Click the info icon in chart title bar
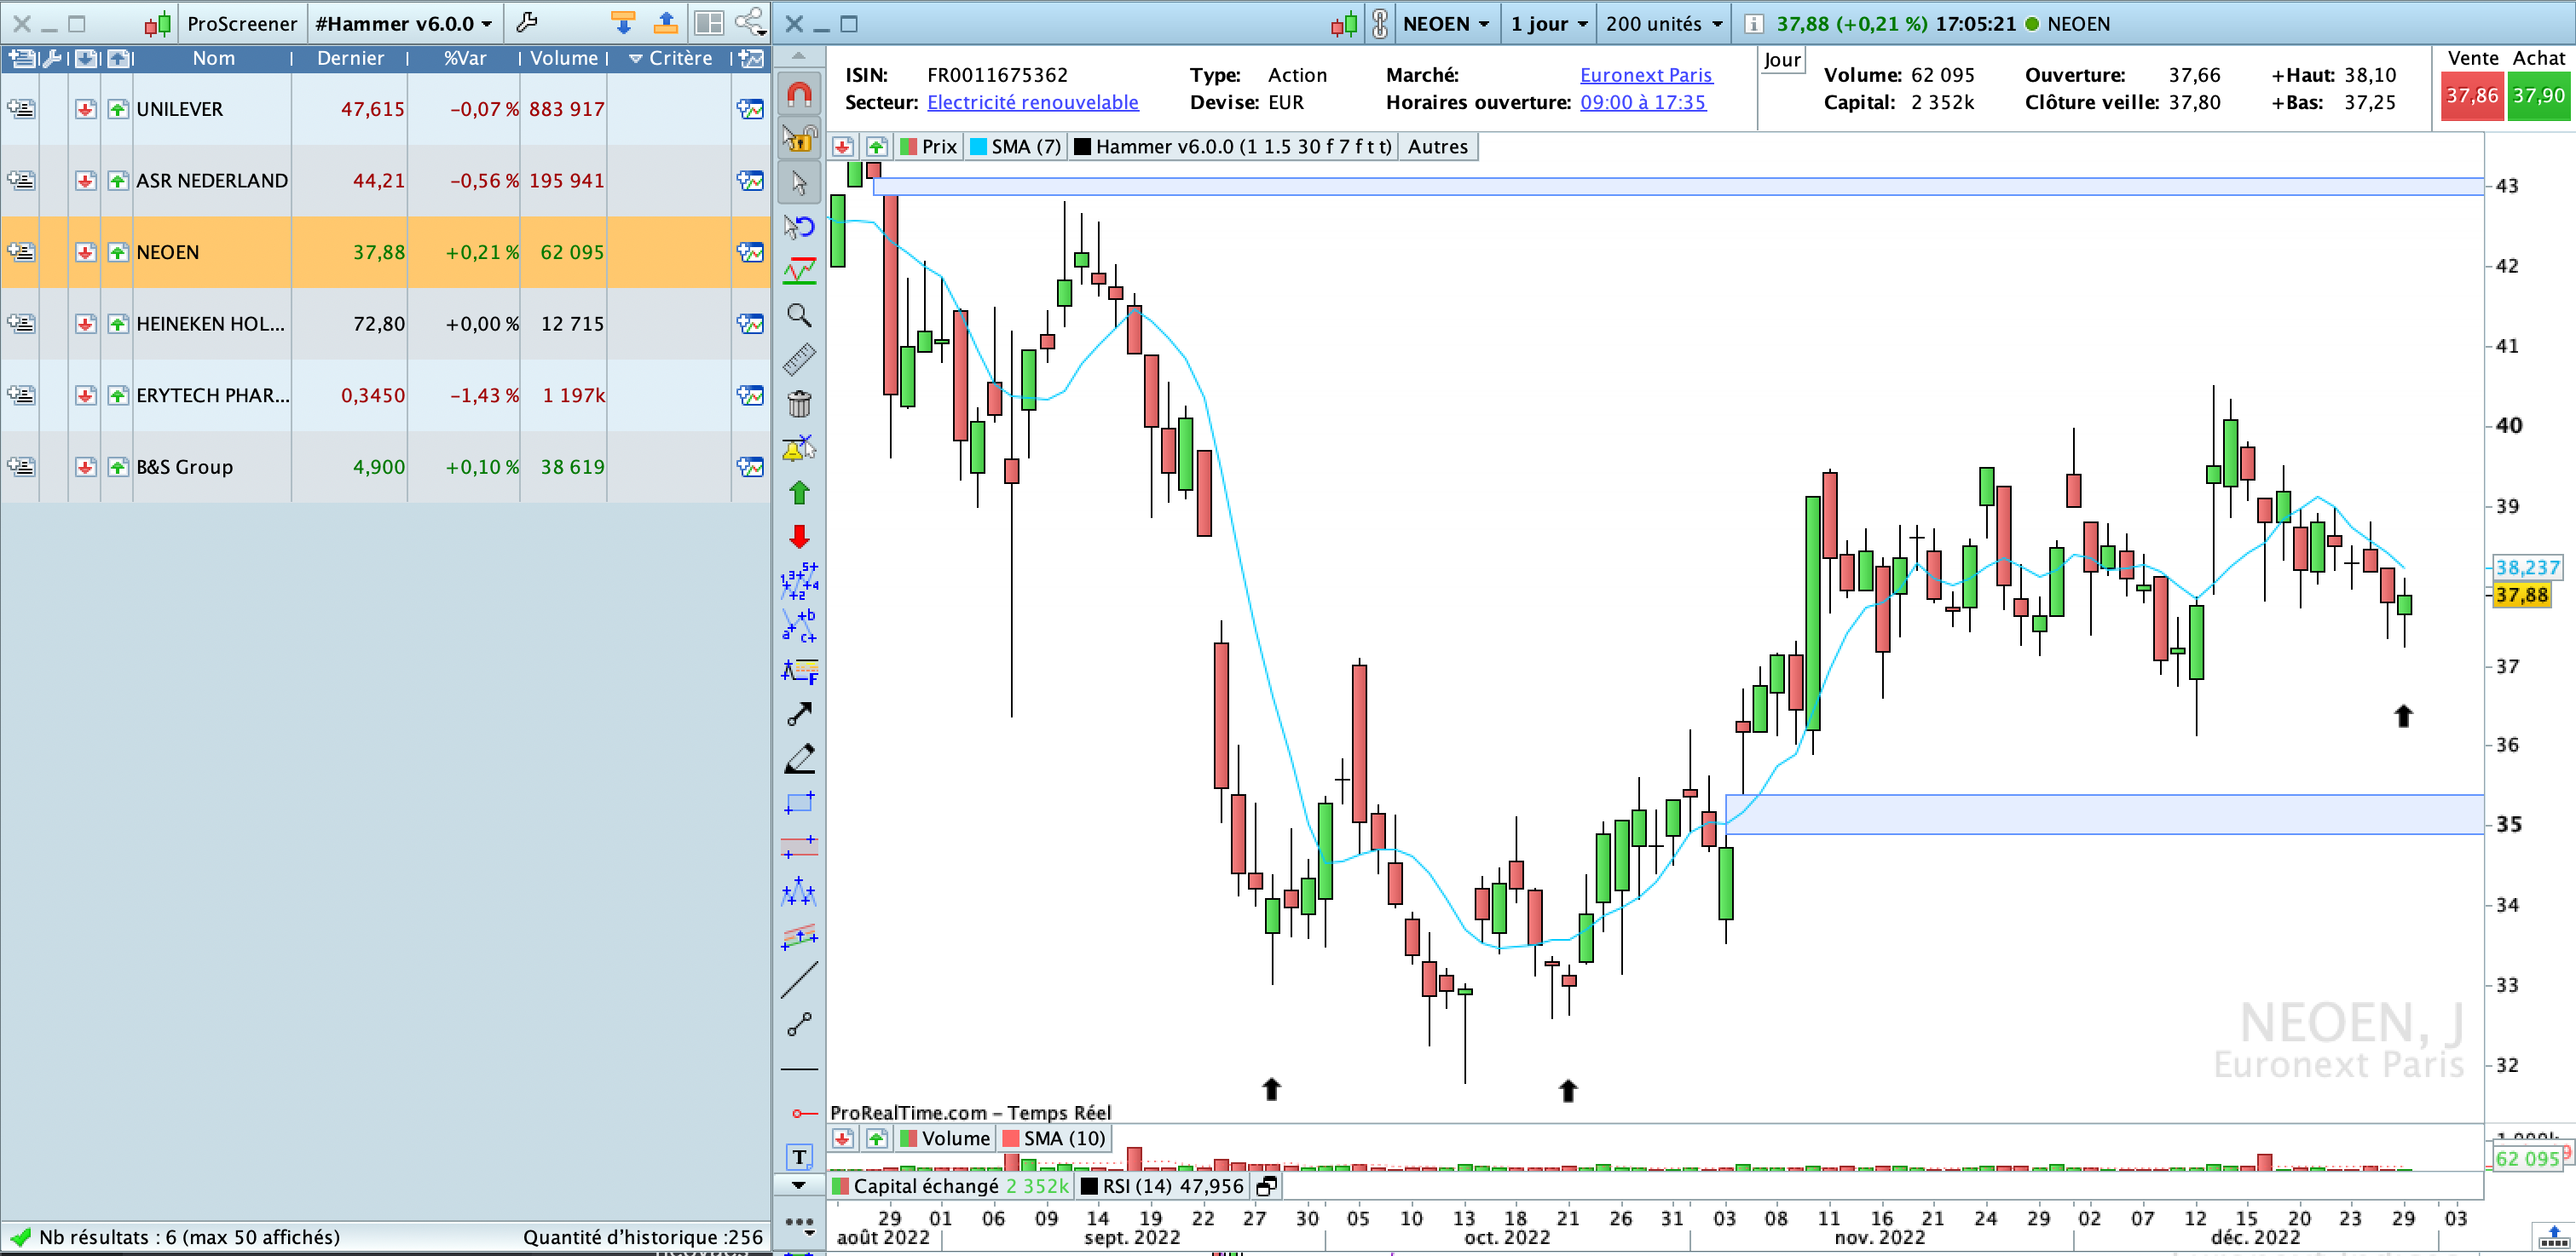 click(1753, 24)
